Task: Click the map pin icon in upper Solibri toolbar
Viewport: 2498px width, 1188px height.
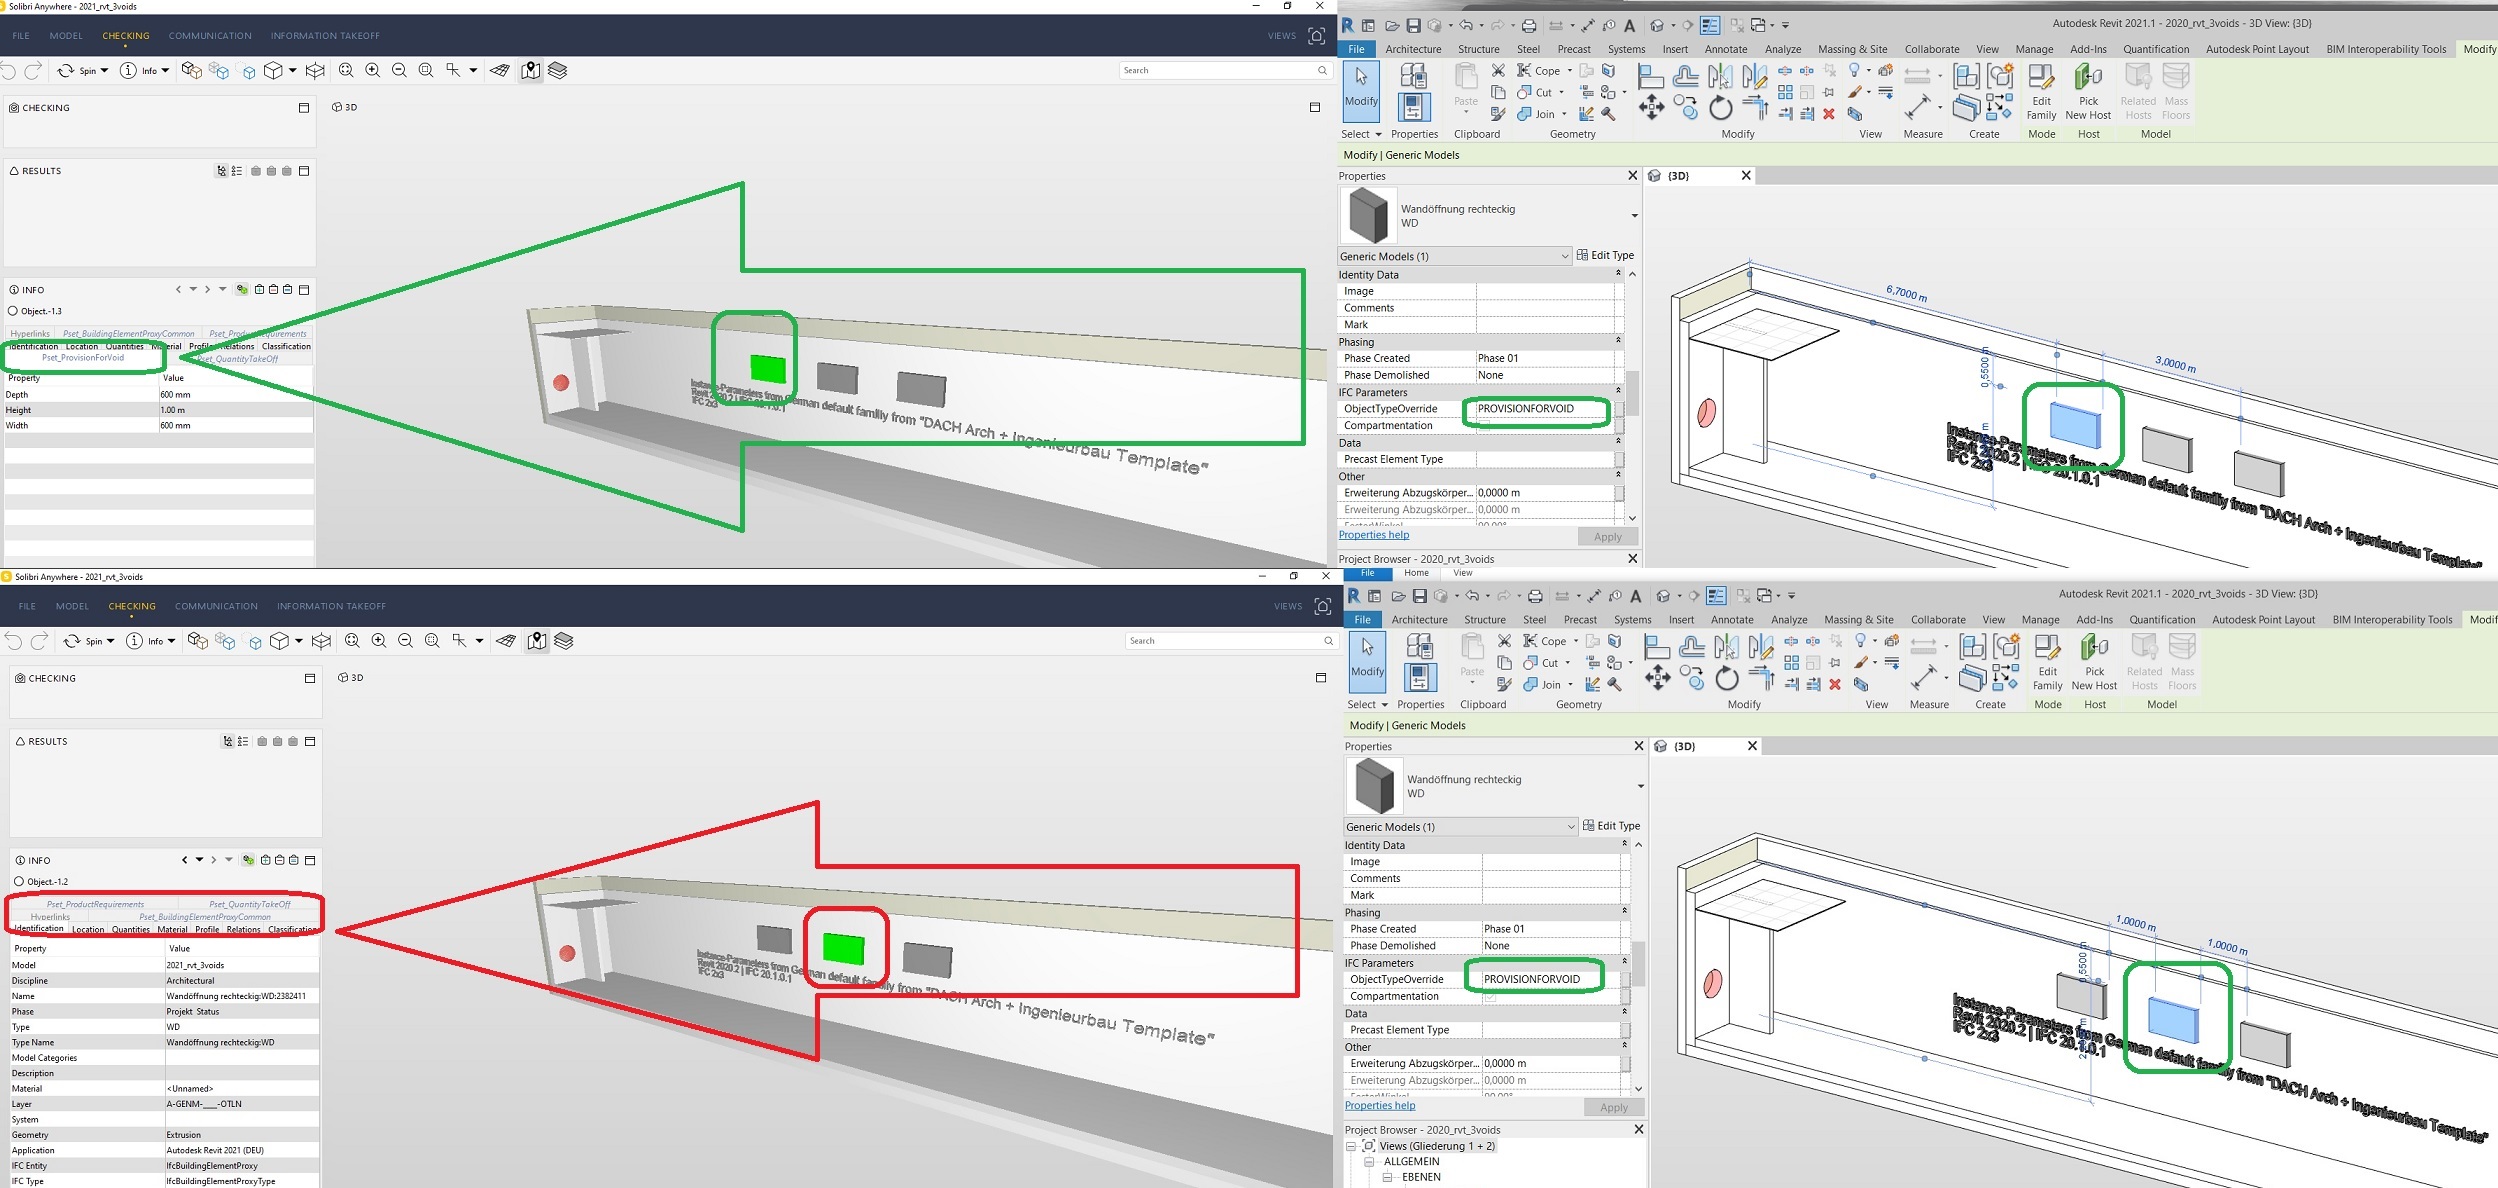Action: [531, 70]
